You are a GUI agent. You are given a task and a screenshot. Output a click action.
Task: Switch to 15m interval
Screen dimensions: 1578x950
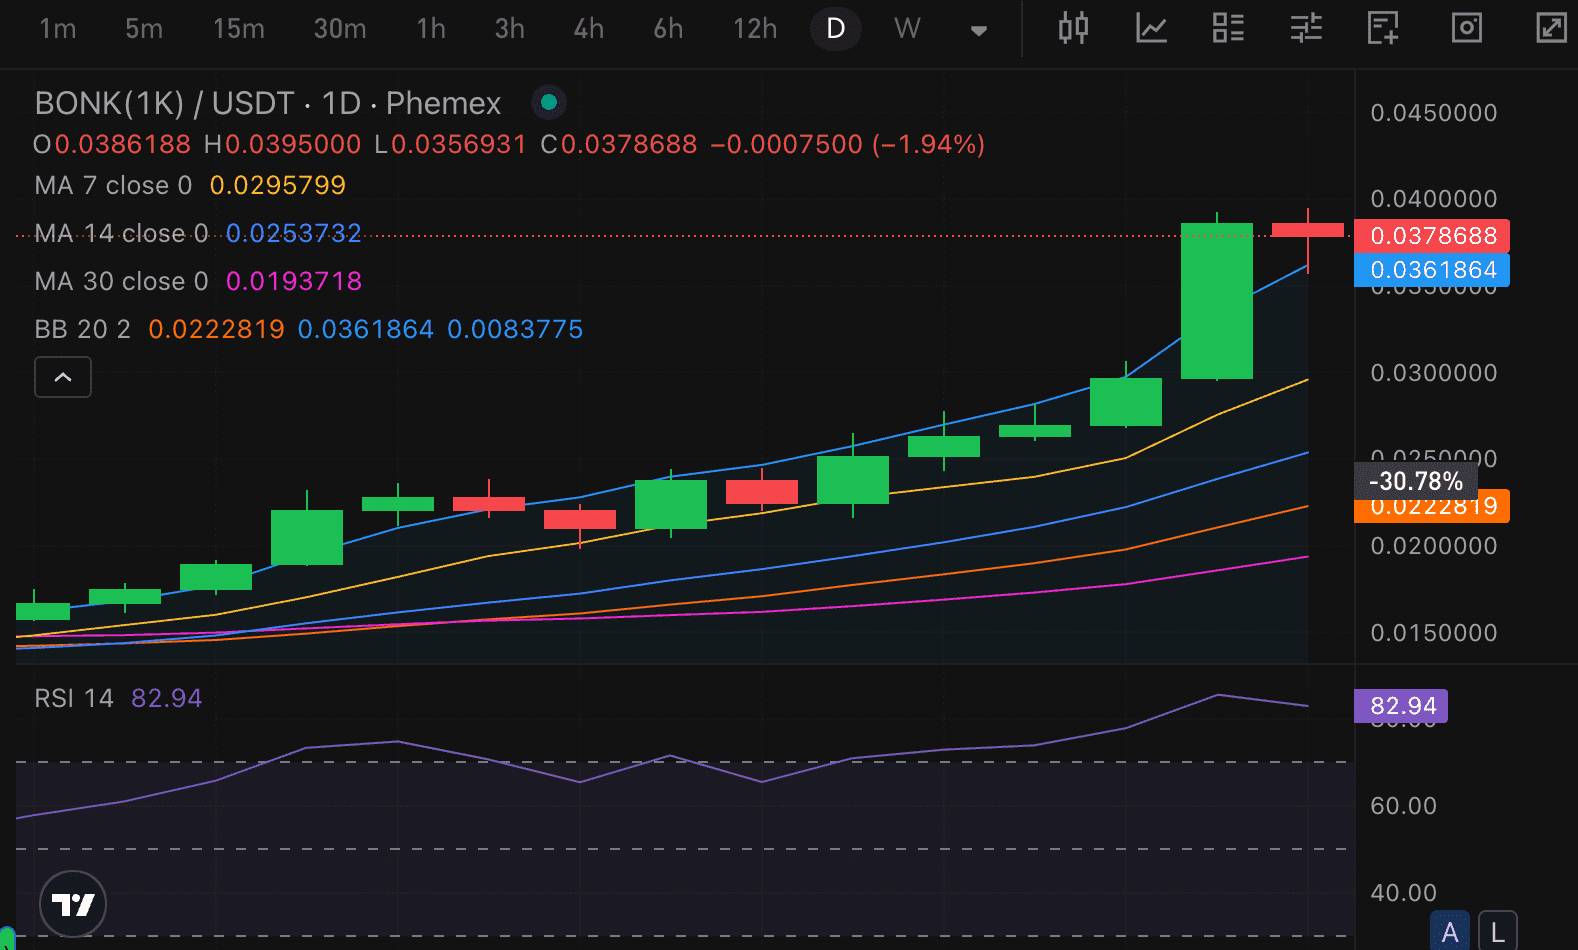click(x=239, y=28)
